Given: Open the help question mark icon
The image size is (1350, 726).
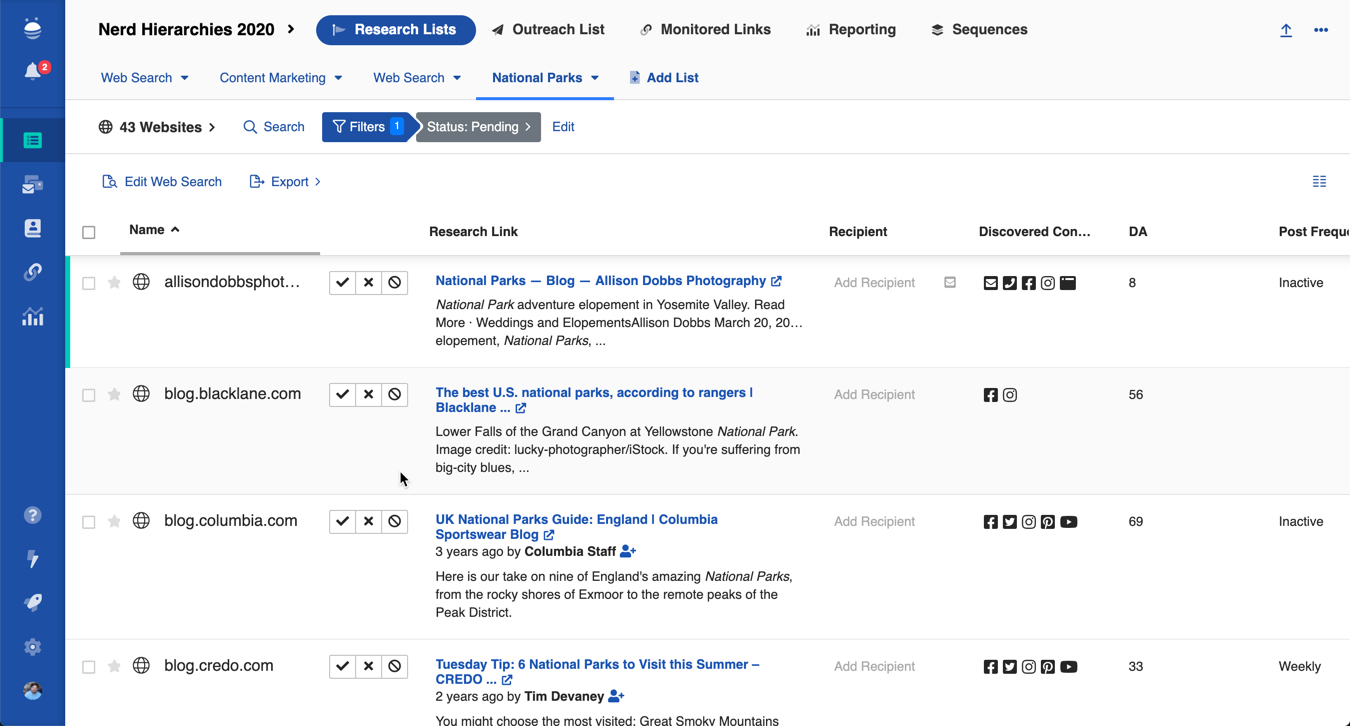Looking at the screenshot, I should (x=33, y=515).
